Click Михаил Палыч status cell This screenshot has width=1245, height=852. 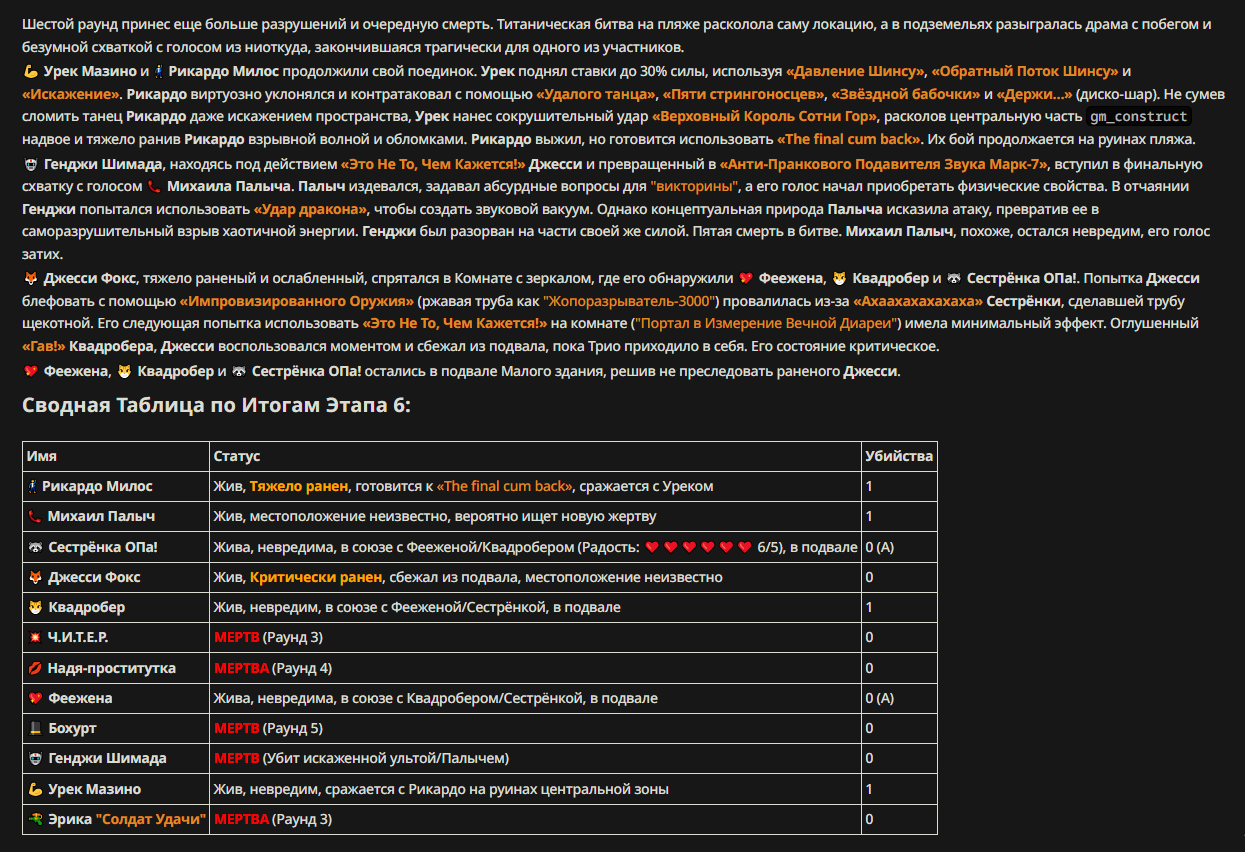tap(535, 517)
